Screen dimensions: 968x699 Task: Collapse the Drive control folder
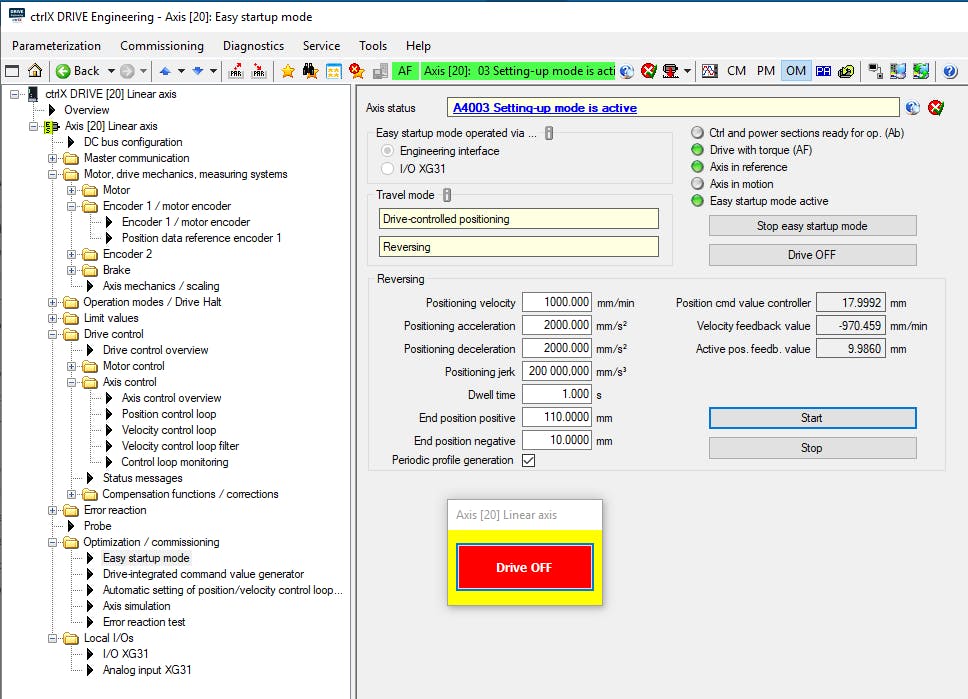click(x=52, y=334)
